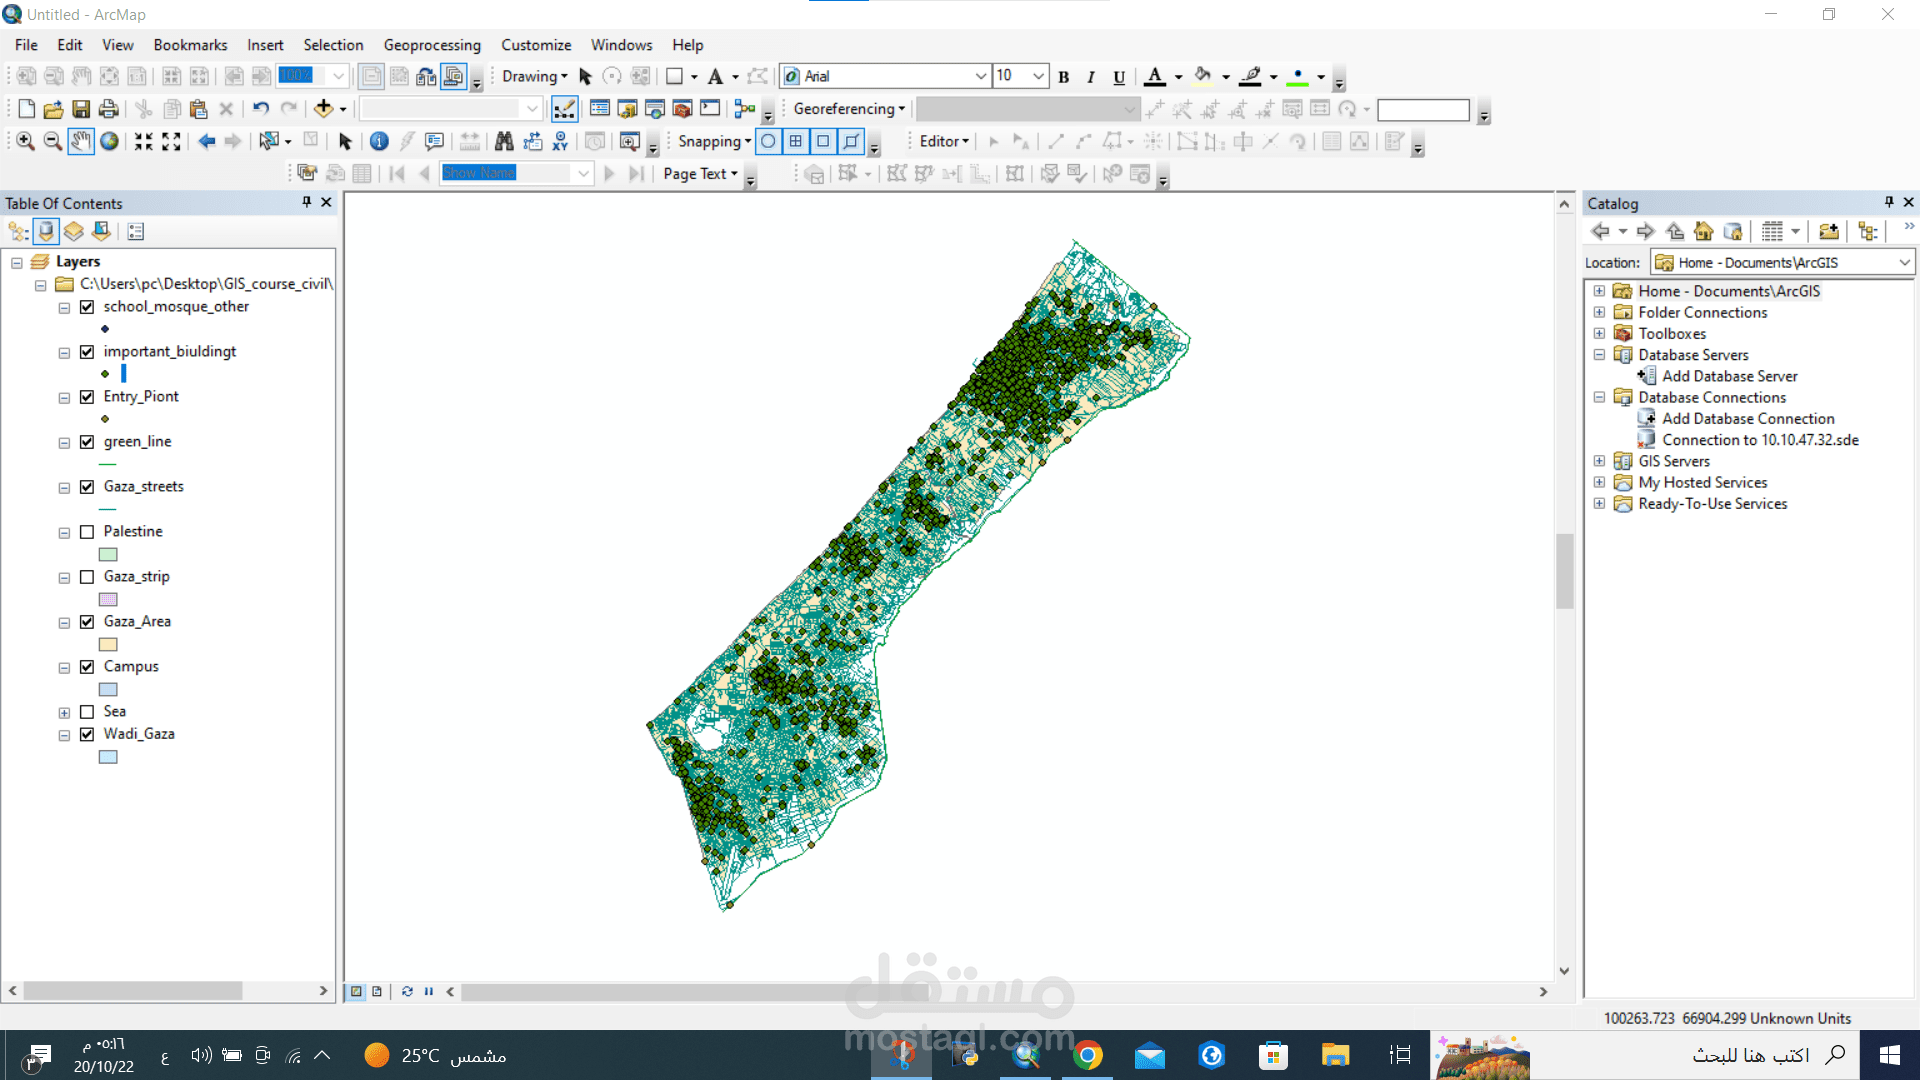Expand Folder Connections in Catalog
The image size is (1920, 1080).
coord(1599,312)
